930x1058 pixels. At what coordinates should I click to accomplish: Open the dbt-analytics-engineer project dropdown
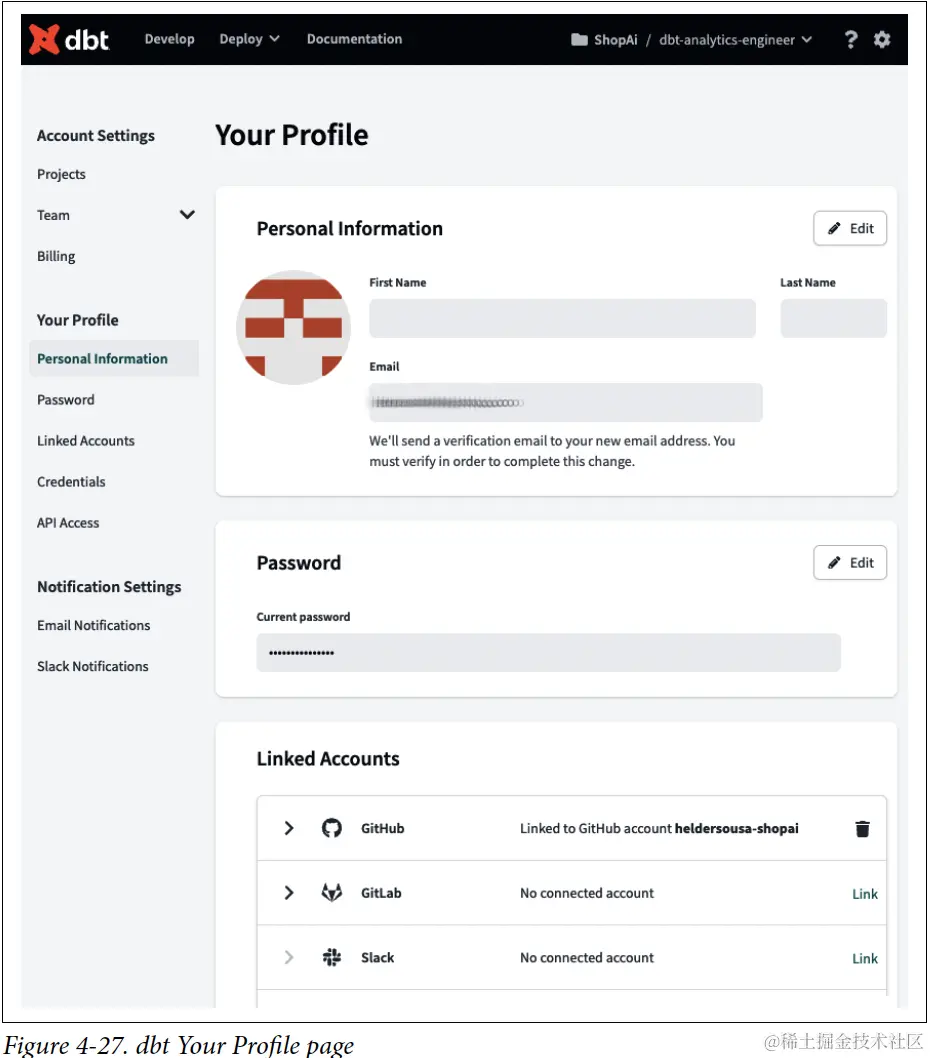[735, 40]
